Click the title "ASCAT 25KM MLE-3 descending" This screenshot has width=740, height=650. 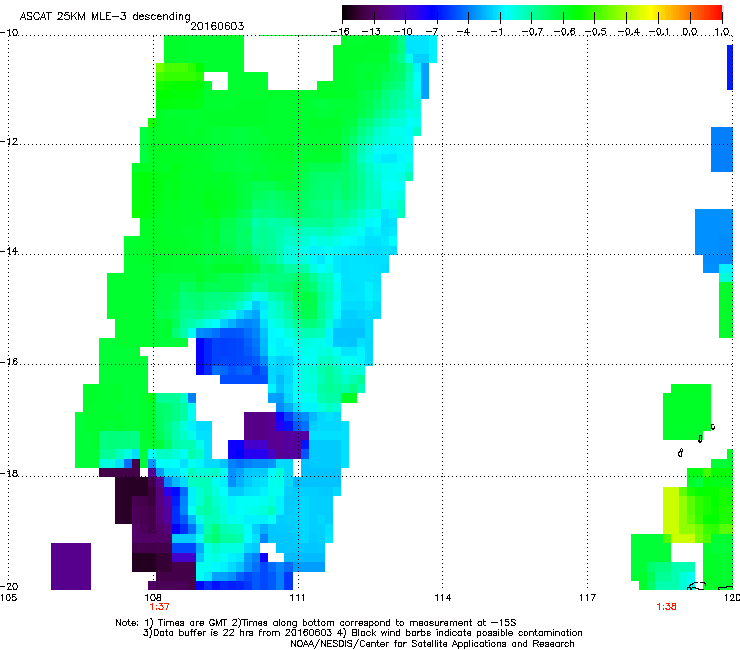(105, 16)
